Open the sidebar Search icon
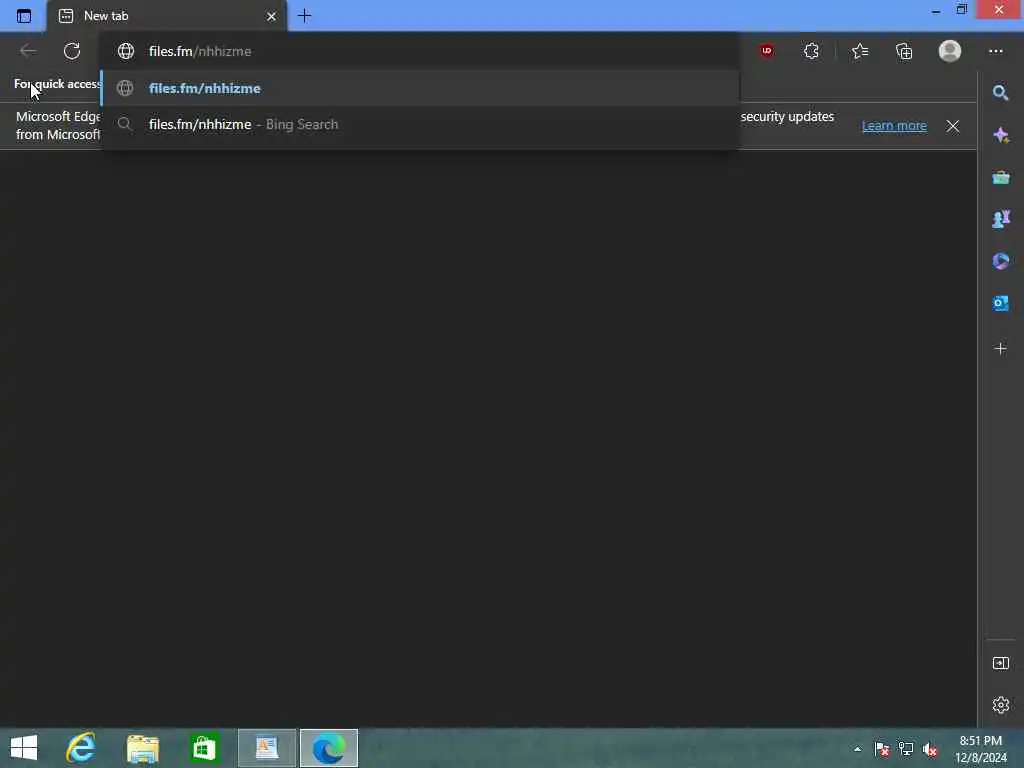This screenshot has width=1024, height=768. click(1000, 93)
